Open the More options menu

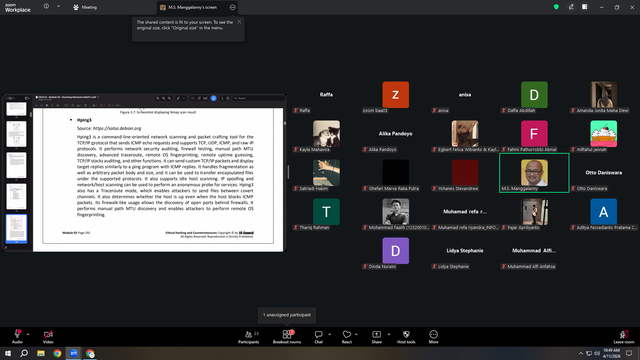pos(433,337)
